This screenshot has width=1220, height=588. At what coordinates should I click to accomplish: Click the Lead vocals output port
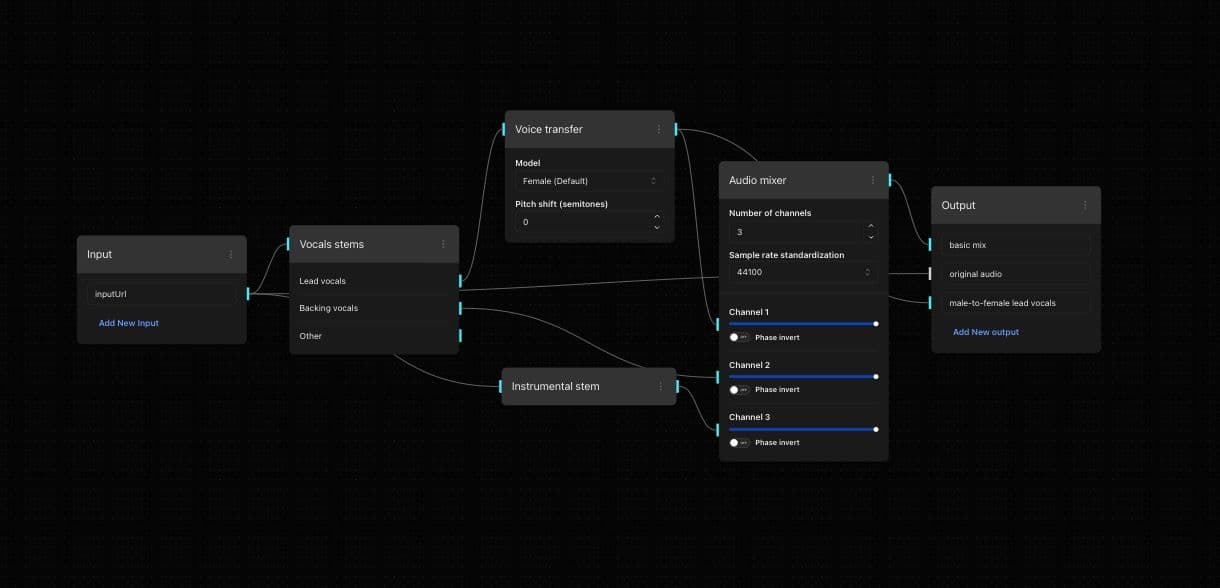[460, 281]
